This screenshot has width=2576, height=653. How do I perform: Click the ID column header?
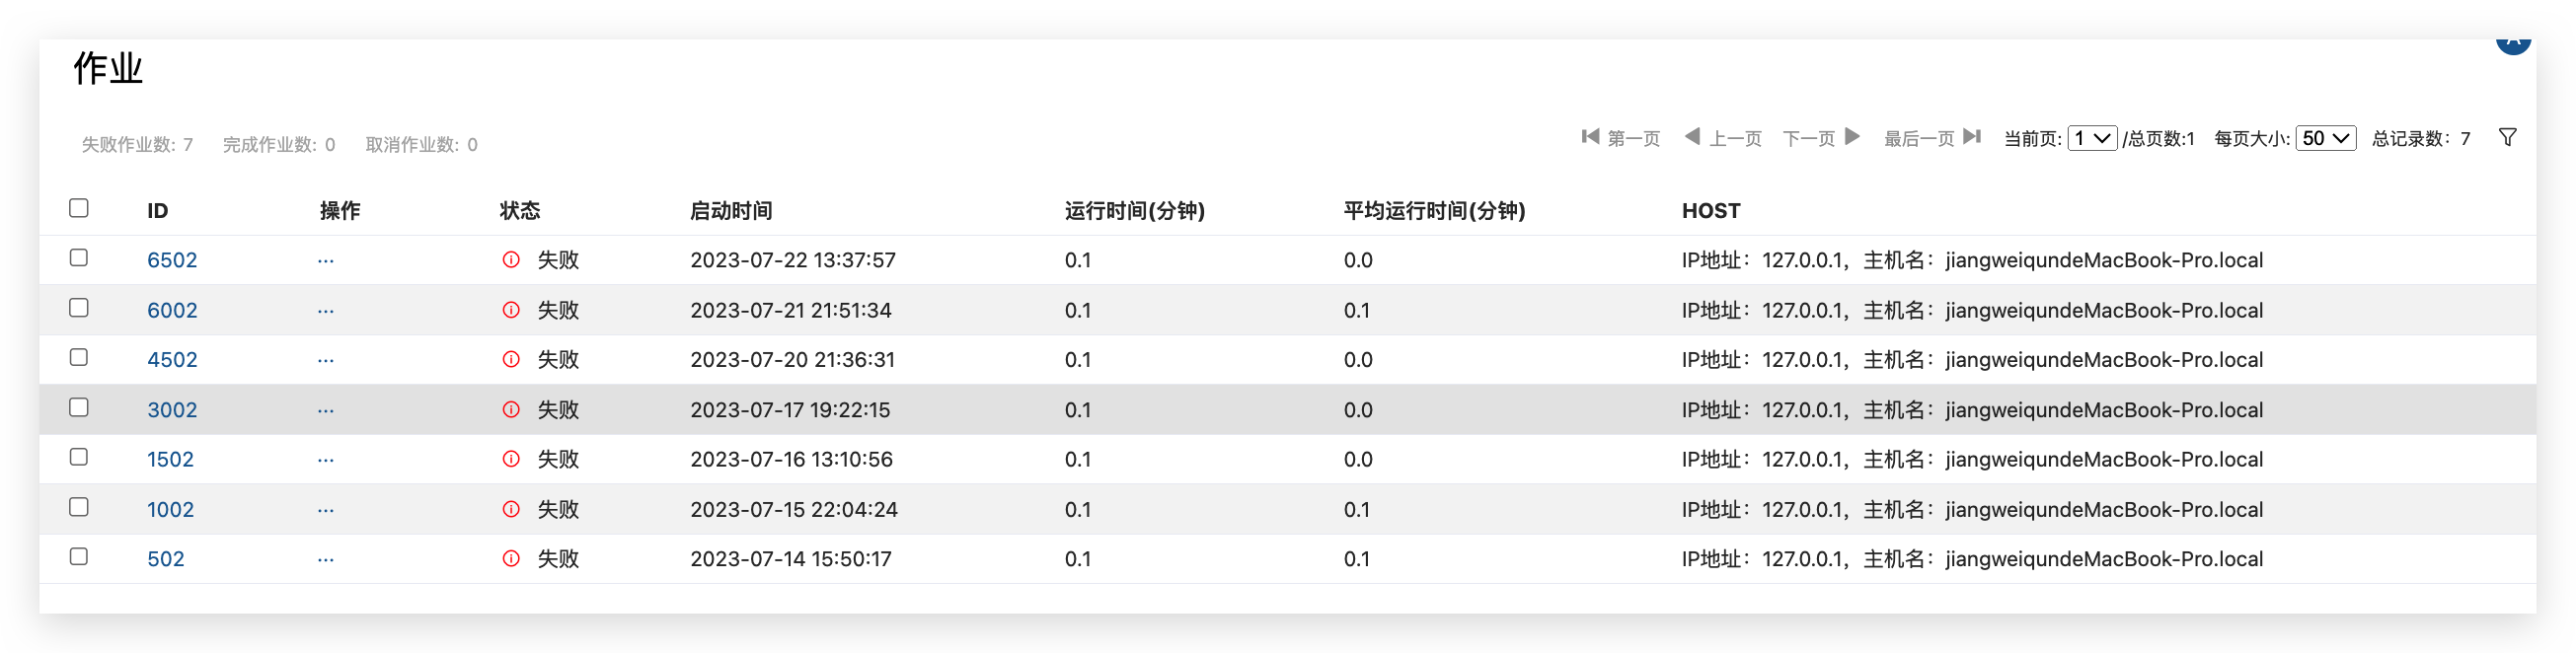point(157,211)
